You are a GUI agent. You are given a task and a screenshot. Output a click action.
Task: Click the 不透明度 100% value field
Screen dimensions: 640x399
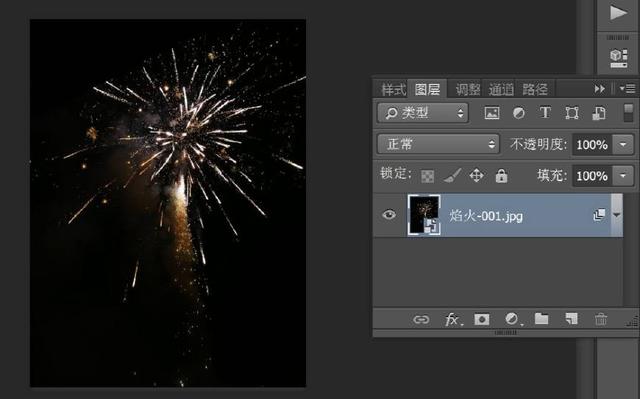(592, 144)
